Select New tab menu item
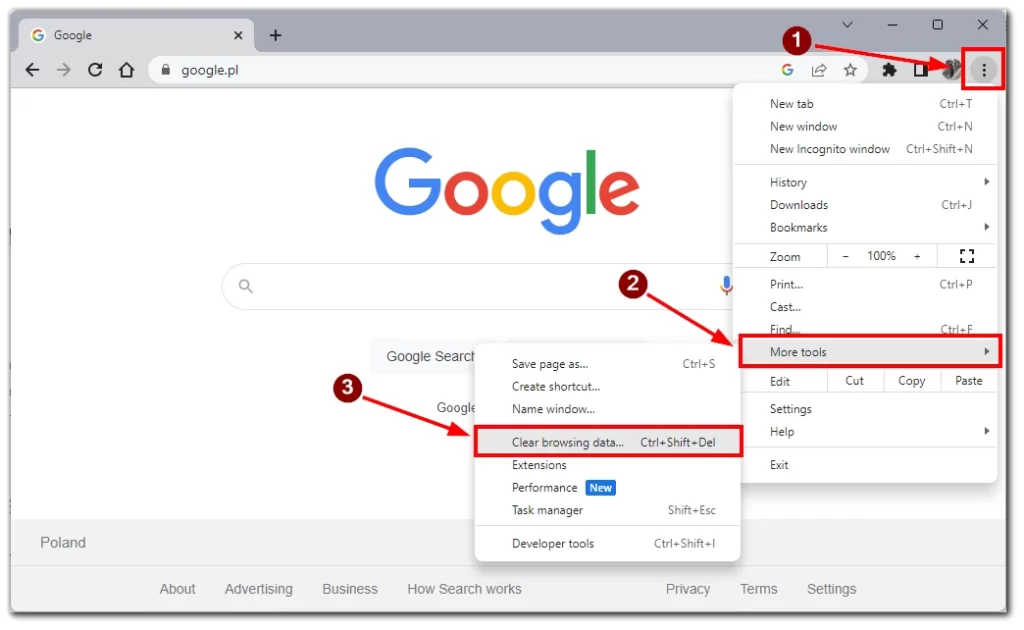The width and height of the screenshot is (1024, 630). tap(865, 104)
